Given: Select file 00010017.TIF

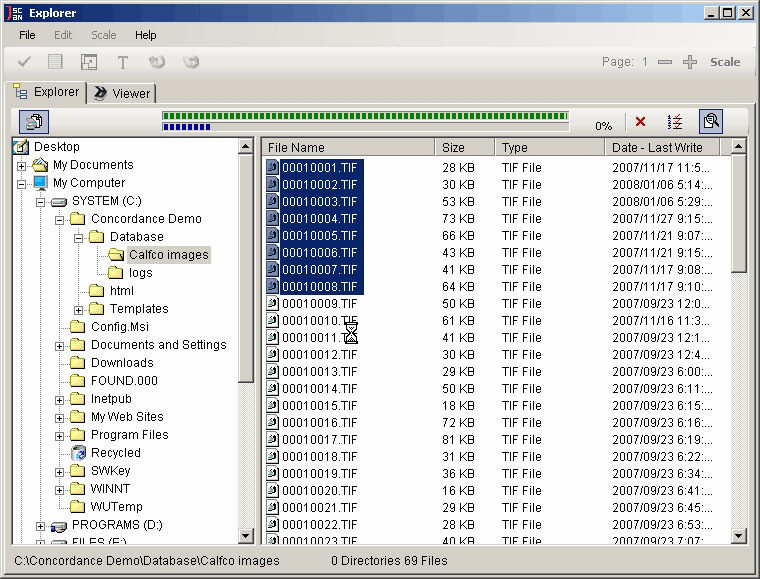Looking at the screenshot, I should pos(319,439).
